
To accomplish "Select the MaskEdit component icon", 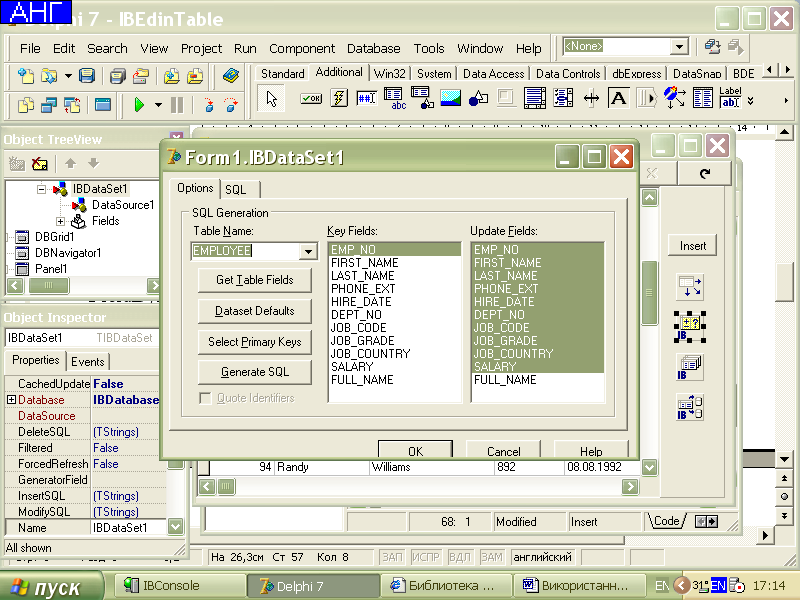I will pos(366,98).
